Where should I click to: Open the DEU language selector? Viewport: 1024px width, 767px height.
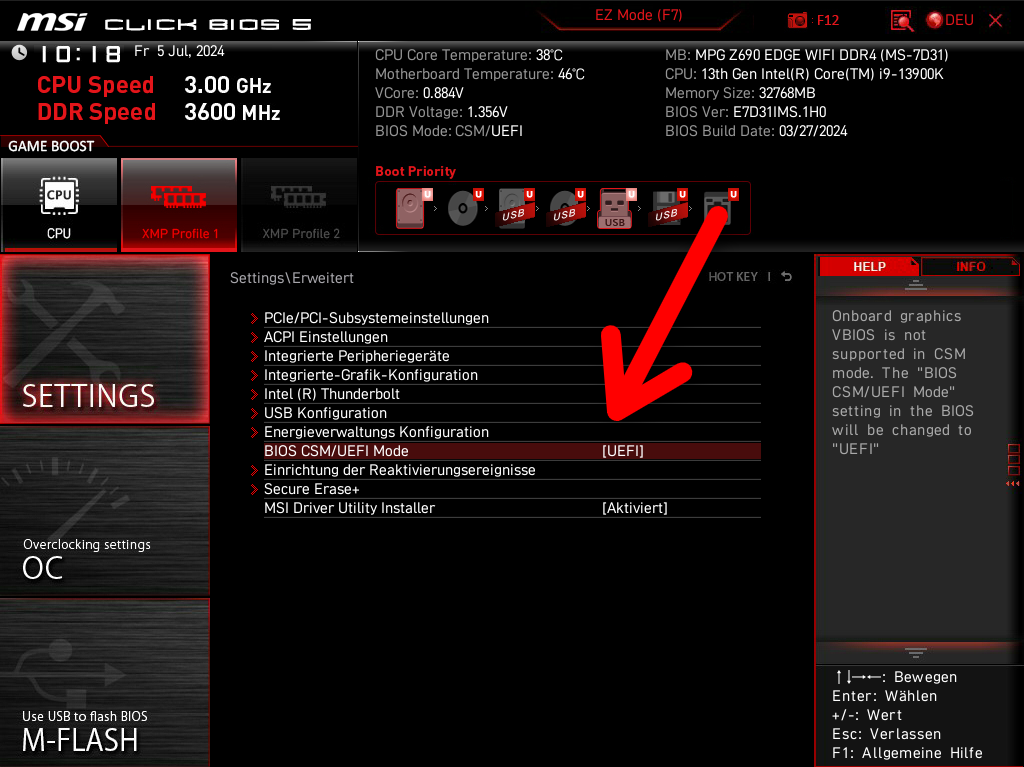click(950, 20)
